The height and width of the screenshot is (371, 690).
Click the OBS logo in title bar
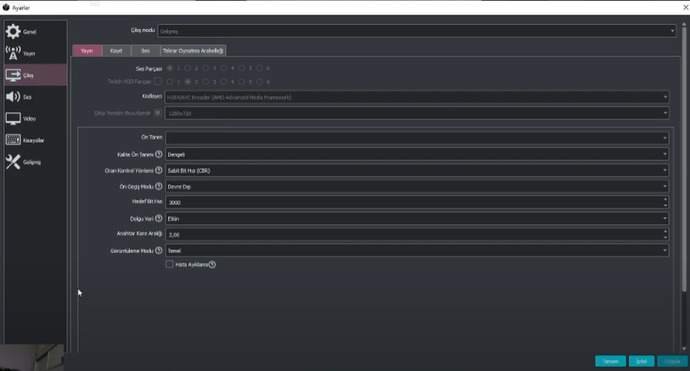click(6, 7)
